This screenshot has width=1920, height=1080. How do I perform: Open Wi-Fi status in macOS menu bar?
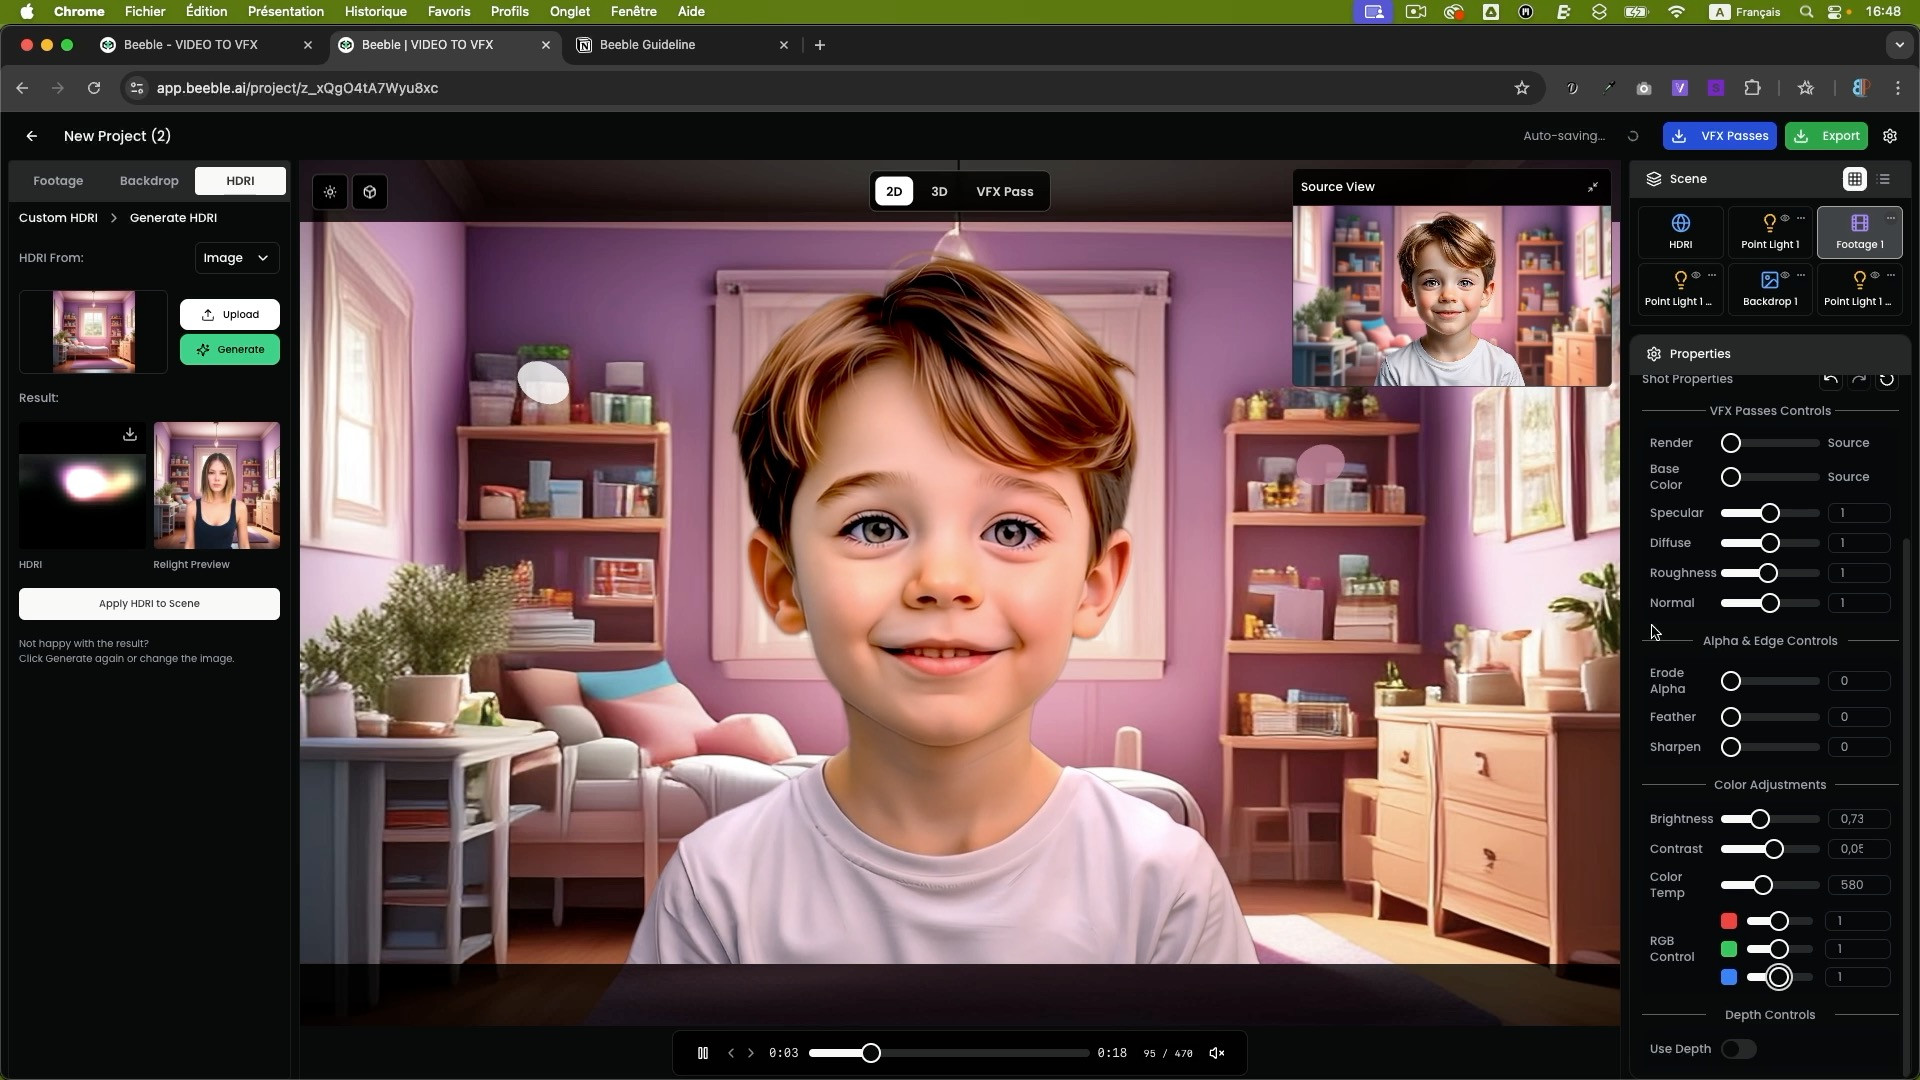click(x=1677, y=12)
